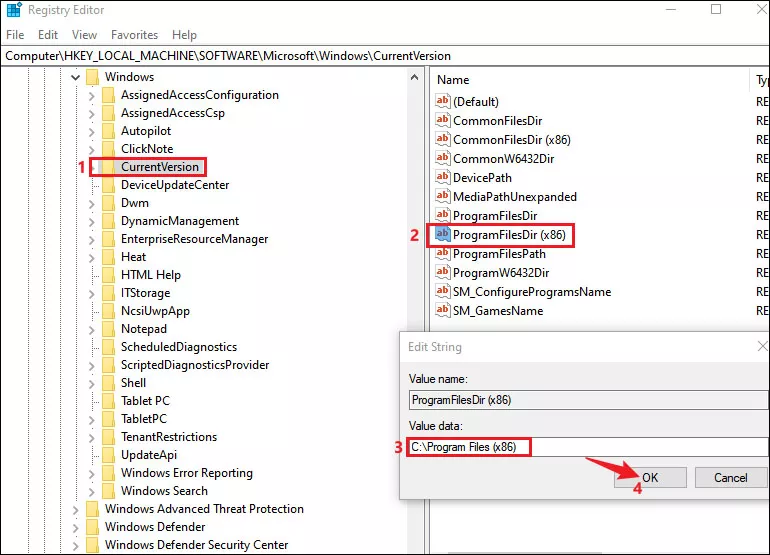Open the Favorites menu
770x555 pixels.
135,35
